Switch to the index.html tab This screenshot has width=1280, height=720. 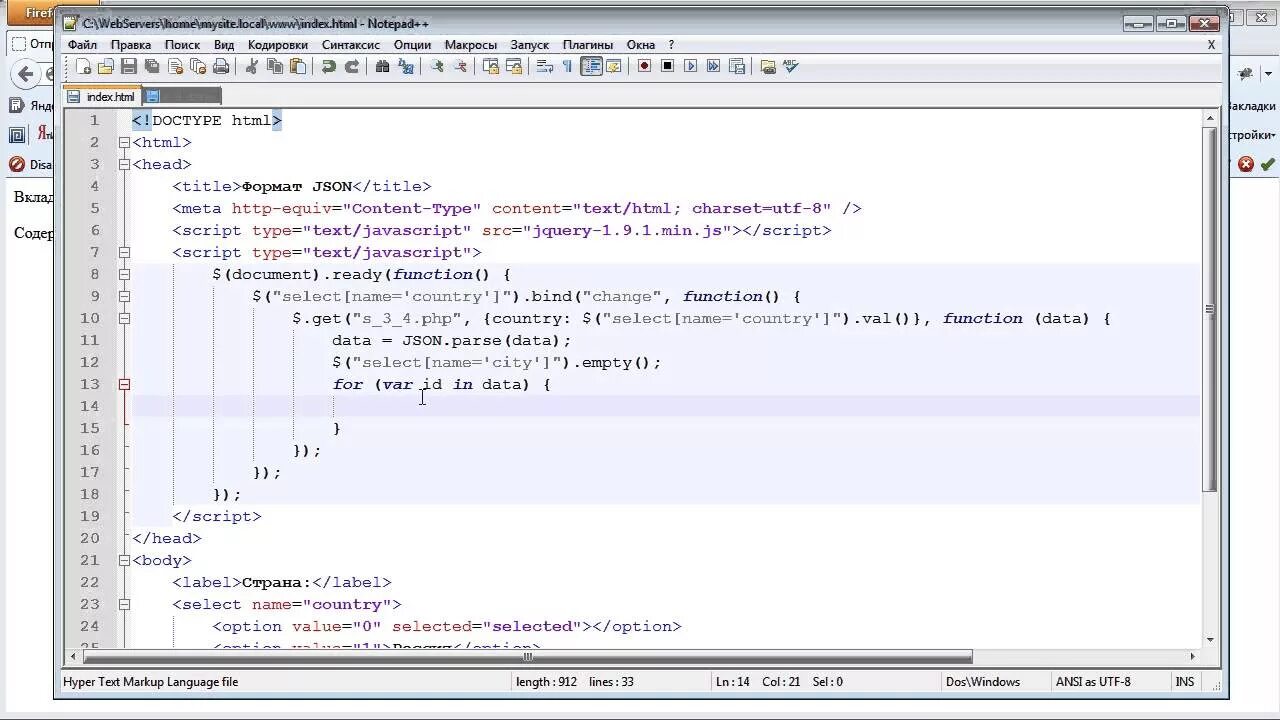click(101, 97)
